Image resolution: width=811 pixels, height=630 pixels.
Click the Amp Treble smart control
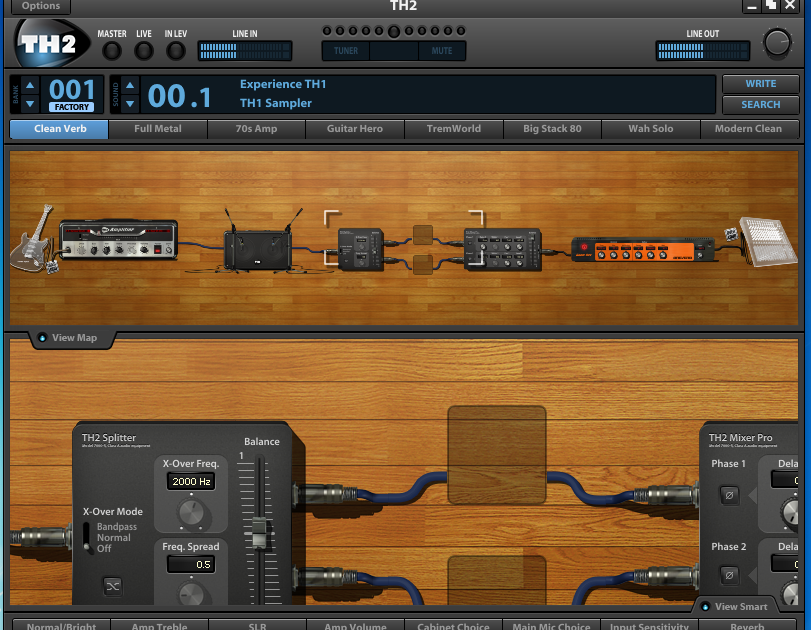pyautogui.click(x=159, y=625)
